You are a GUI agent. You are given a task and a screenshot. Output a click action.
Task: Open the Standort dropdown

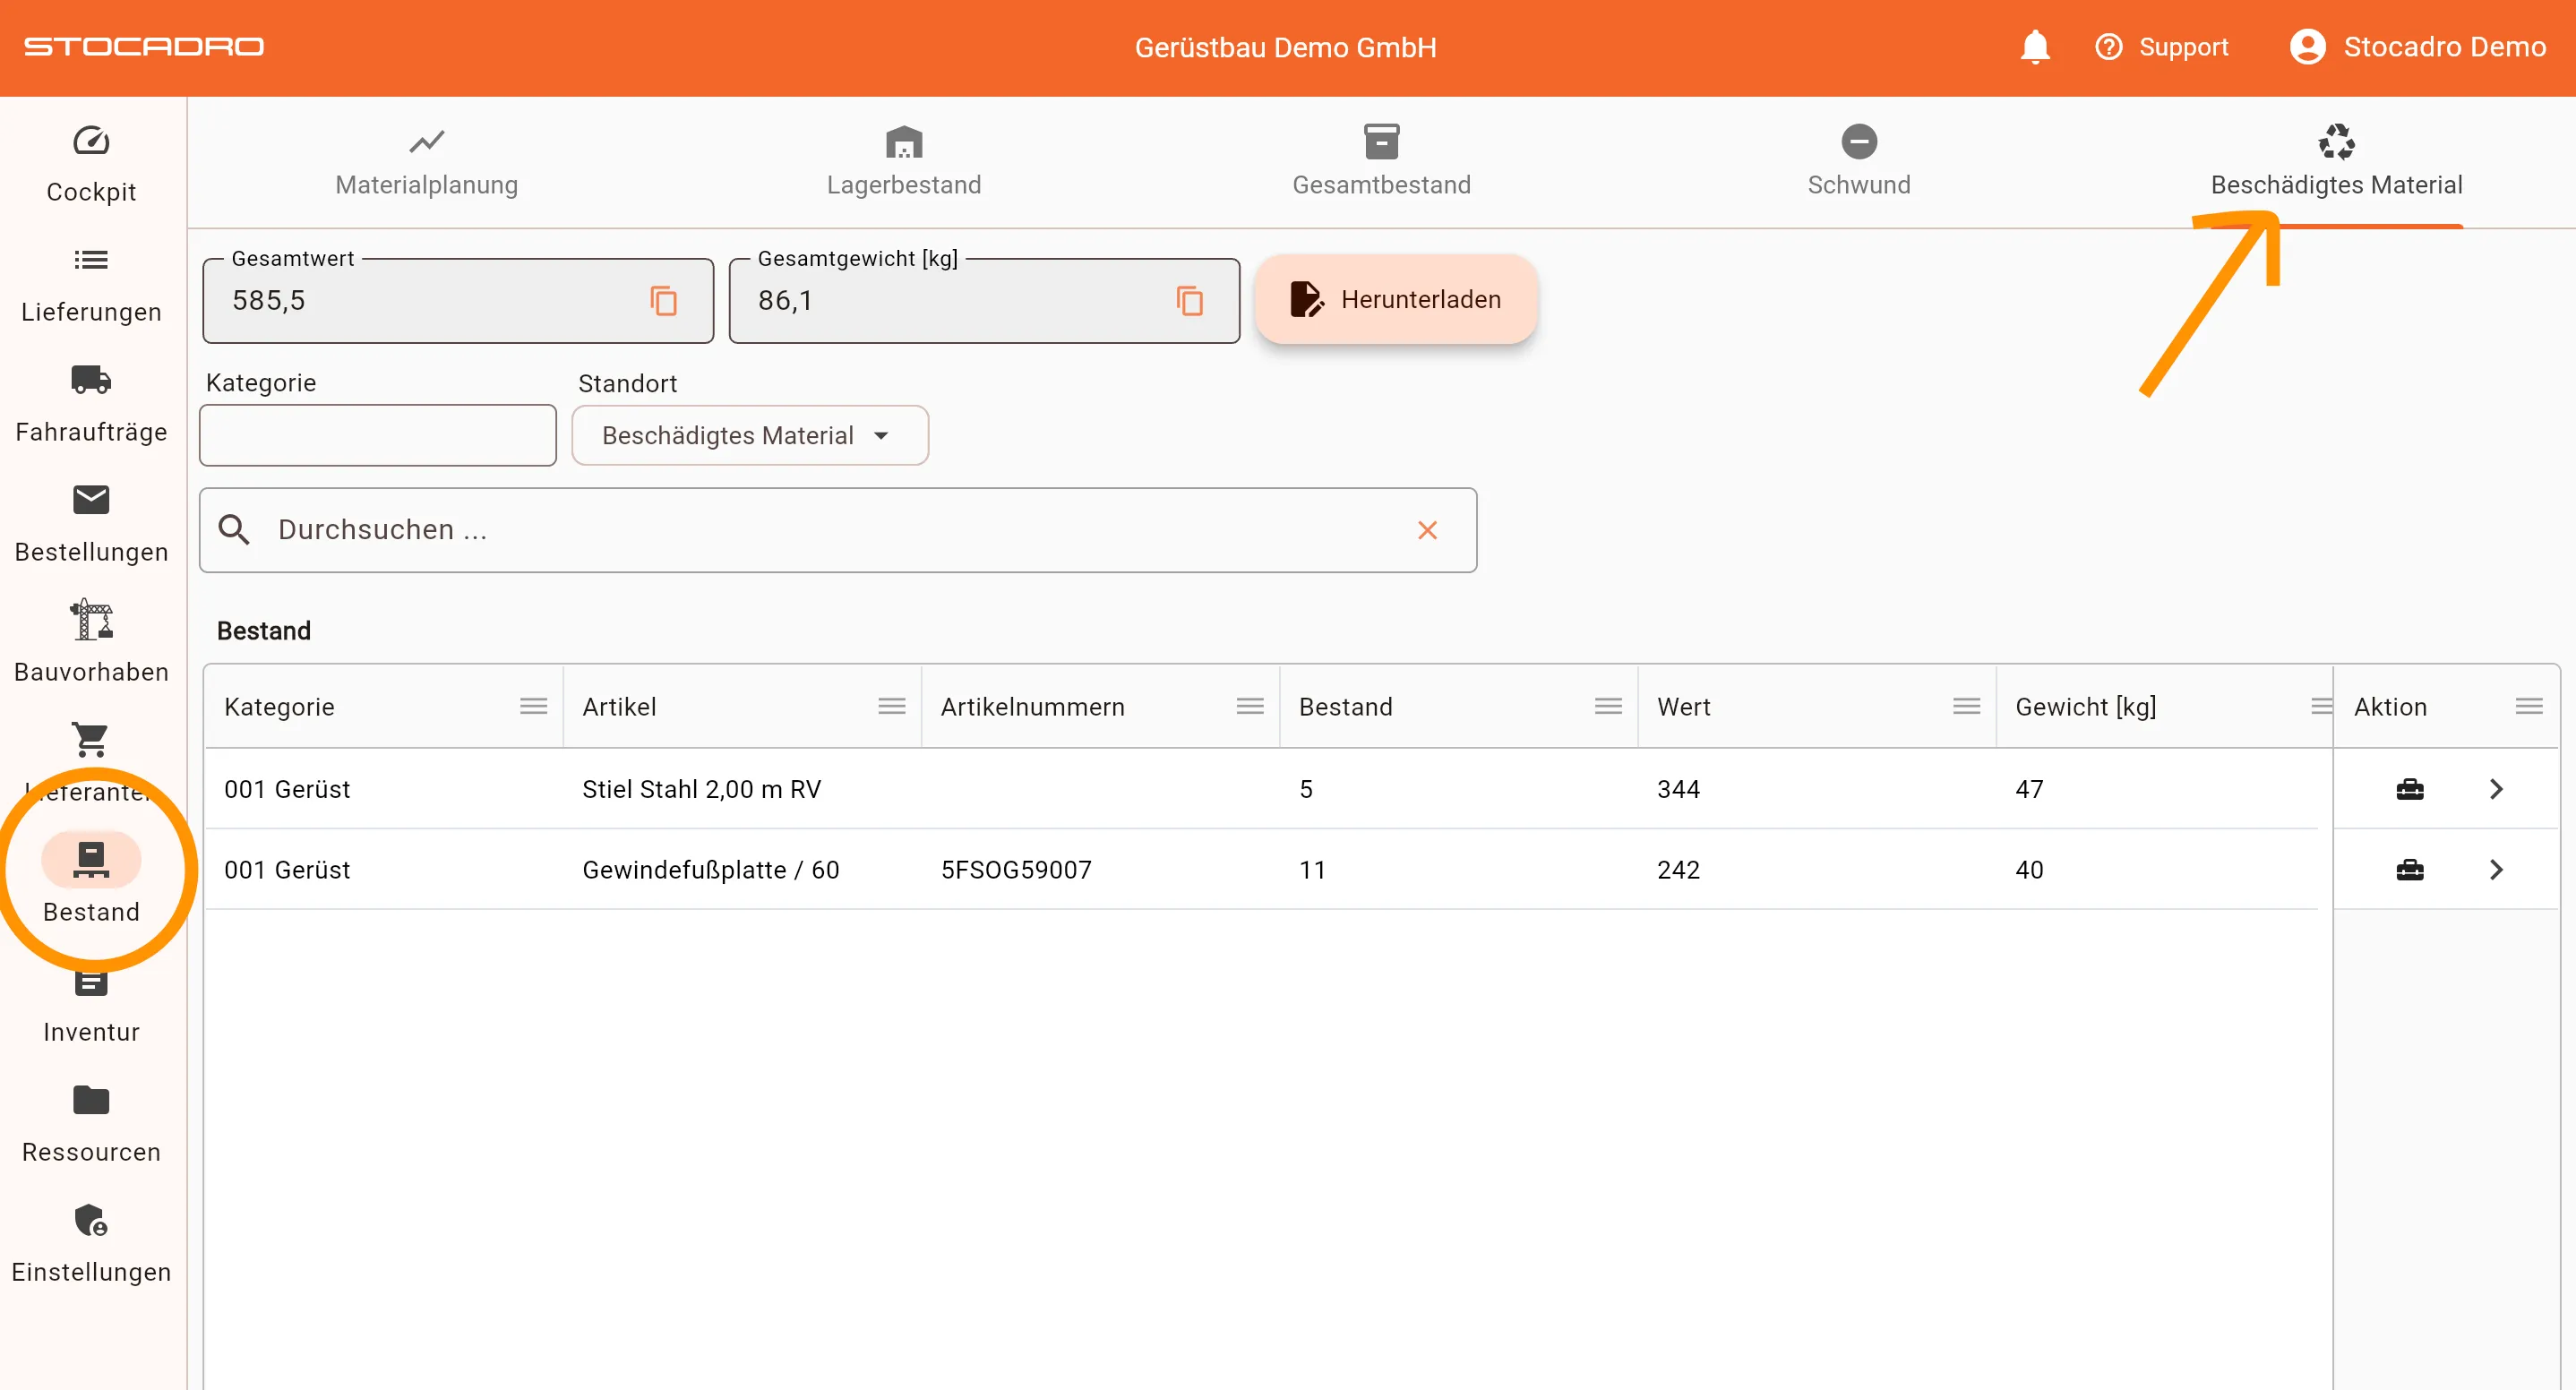pyautogui.click(x=750, y=435)
